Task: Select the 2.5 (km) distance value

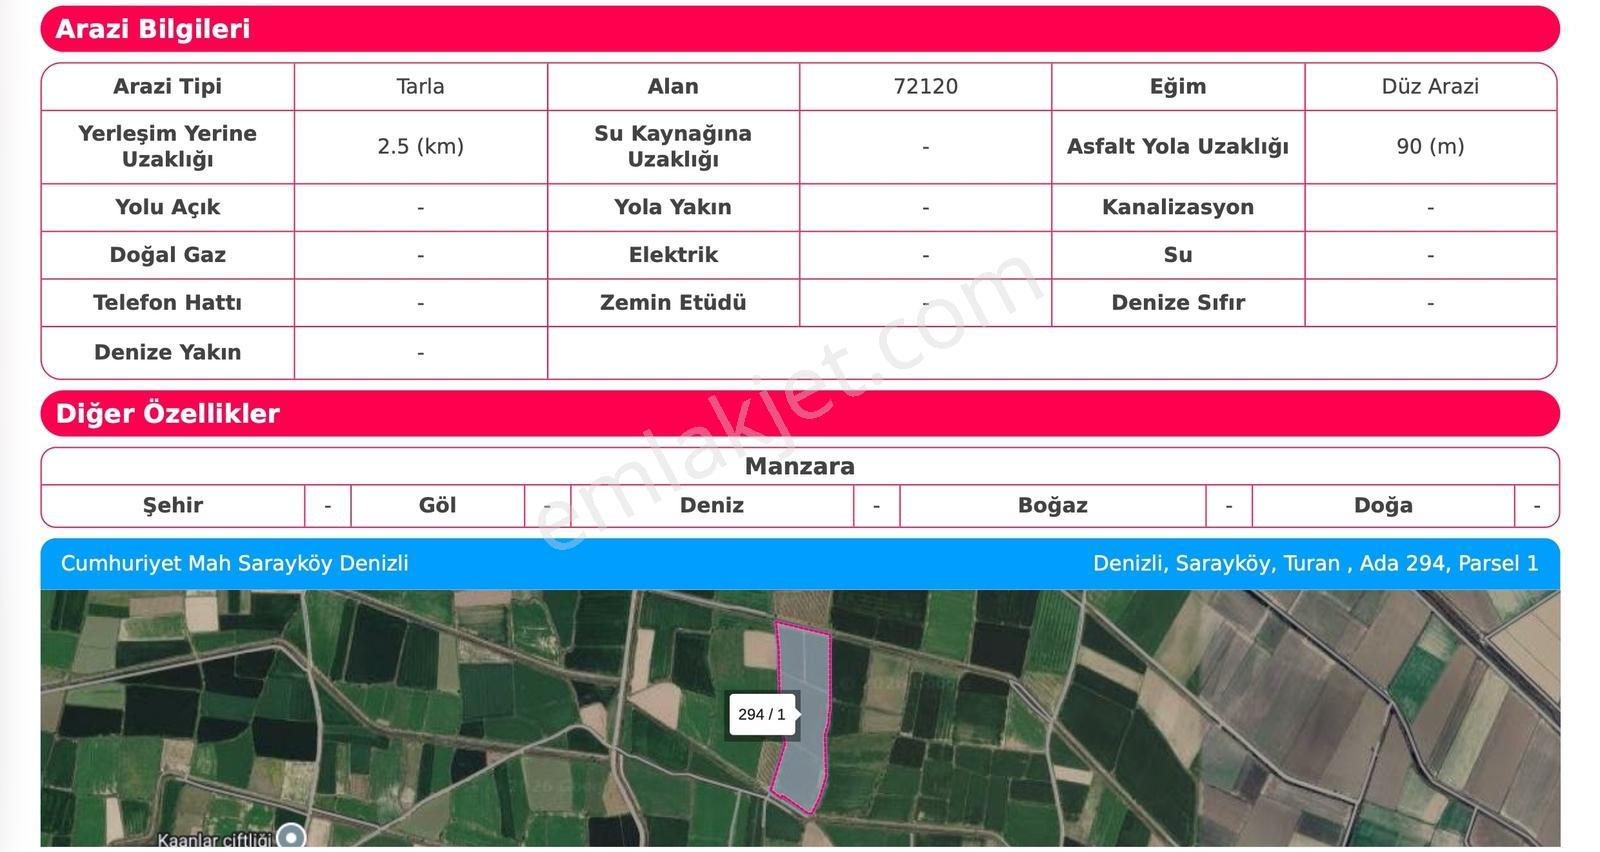Action: point(421,147)
